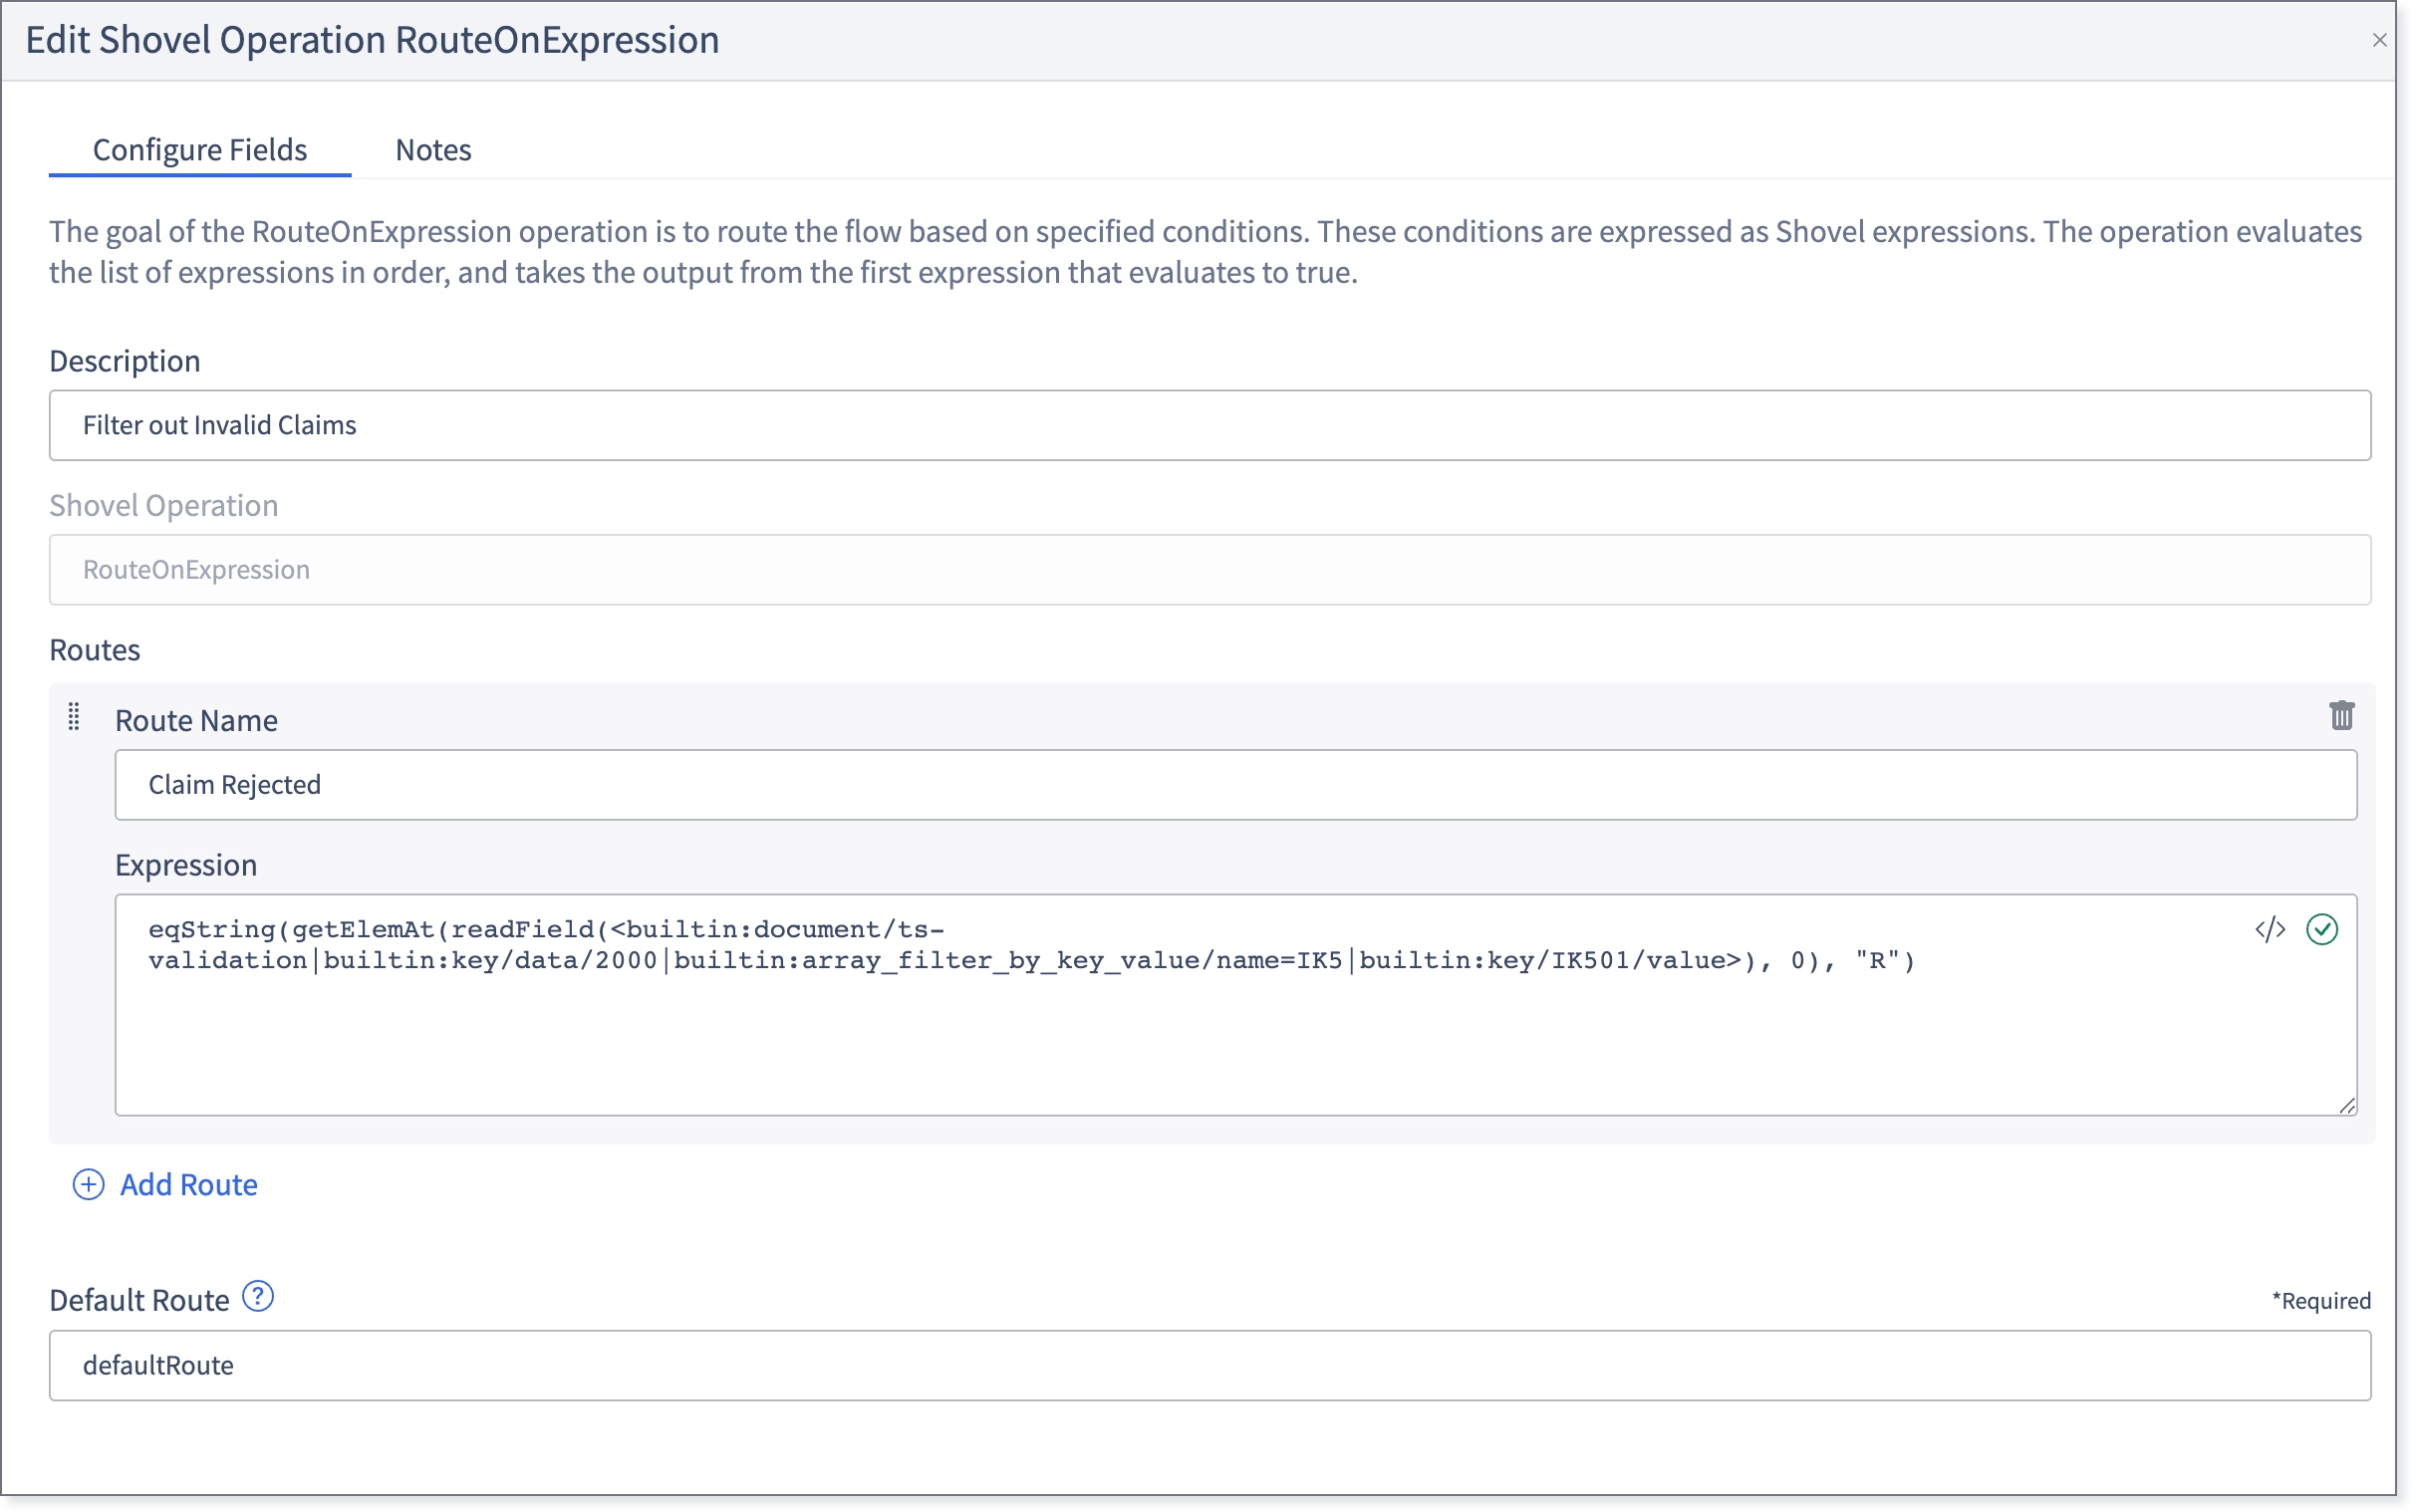This screenshot has height=1512, width=2413.
Task: Click the disabled Shovel Operation field
Action: (1210, 569)
